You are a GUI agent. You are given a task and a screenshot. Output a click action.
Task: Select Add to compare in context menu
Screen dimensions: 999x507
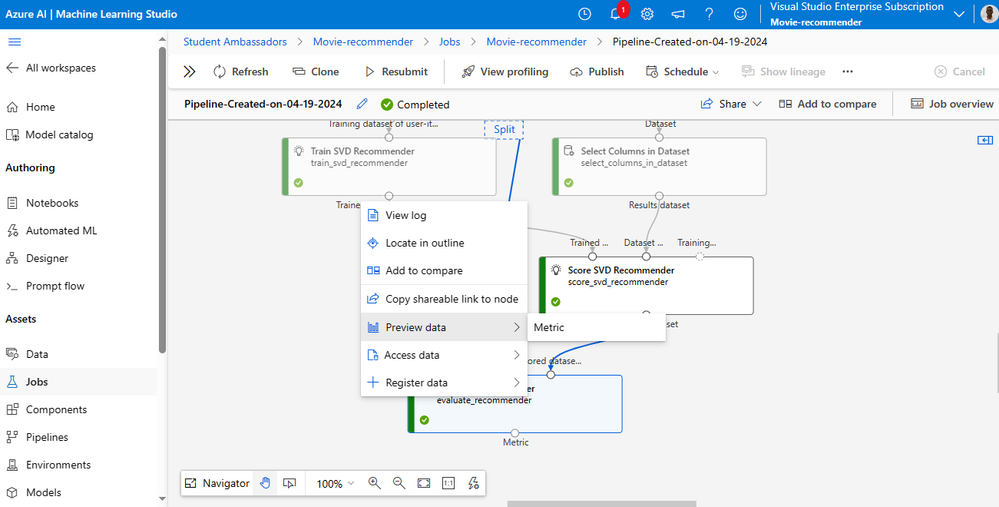[x=444, y=271]
